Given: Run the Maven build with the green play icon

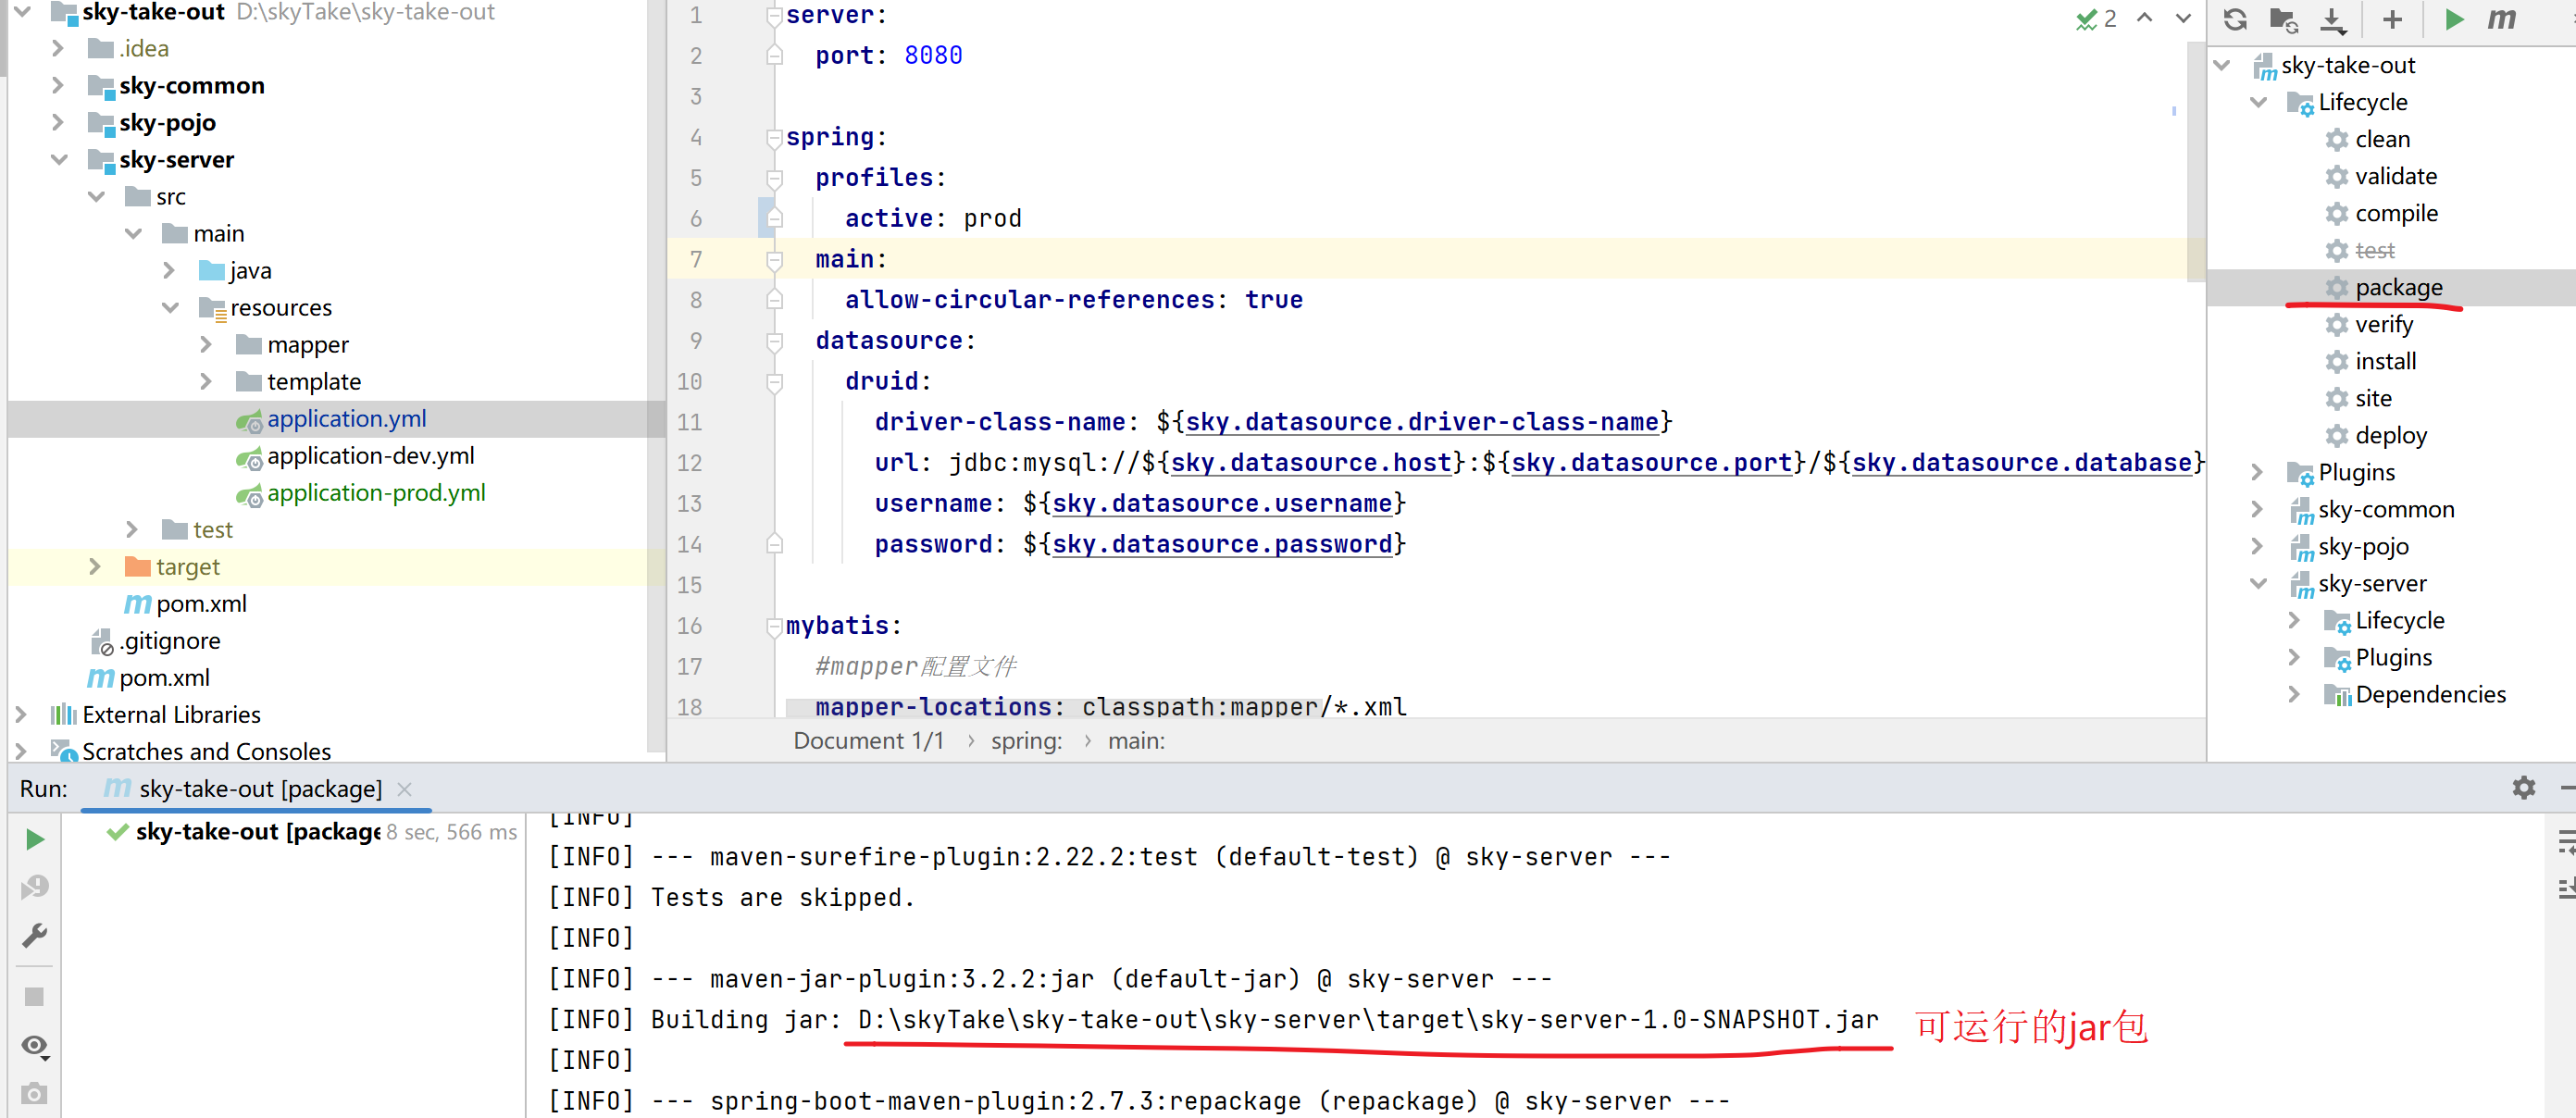Looking at the screenshot, I should point(2453,19).
